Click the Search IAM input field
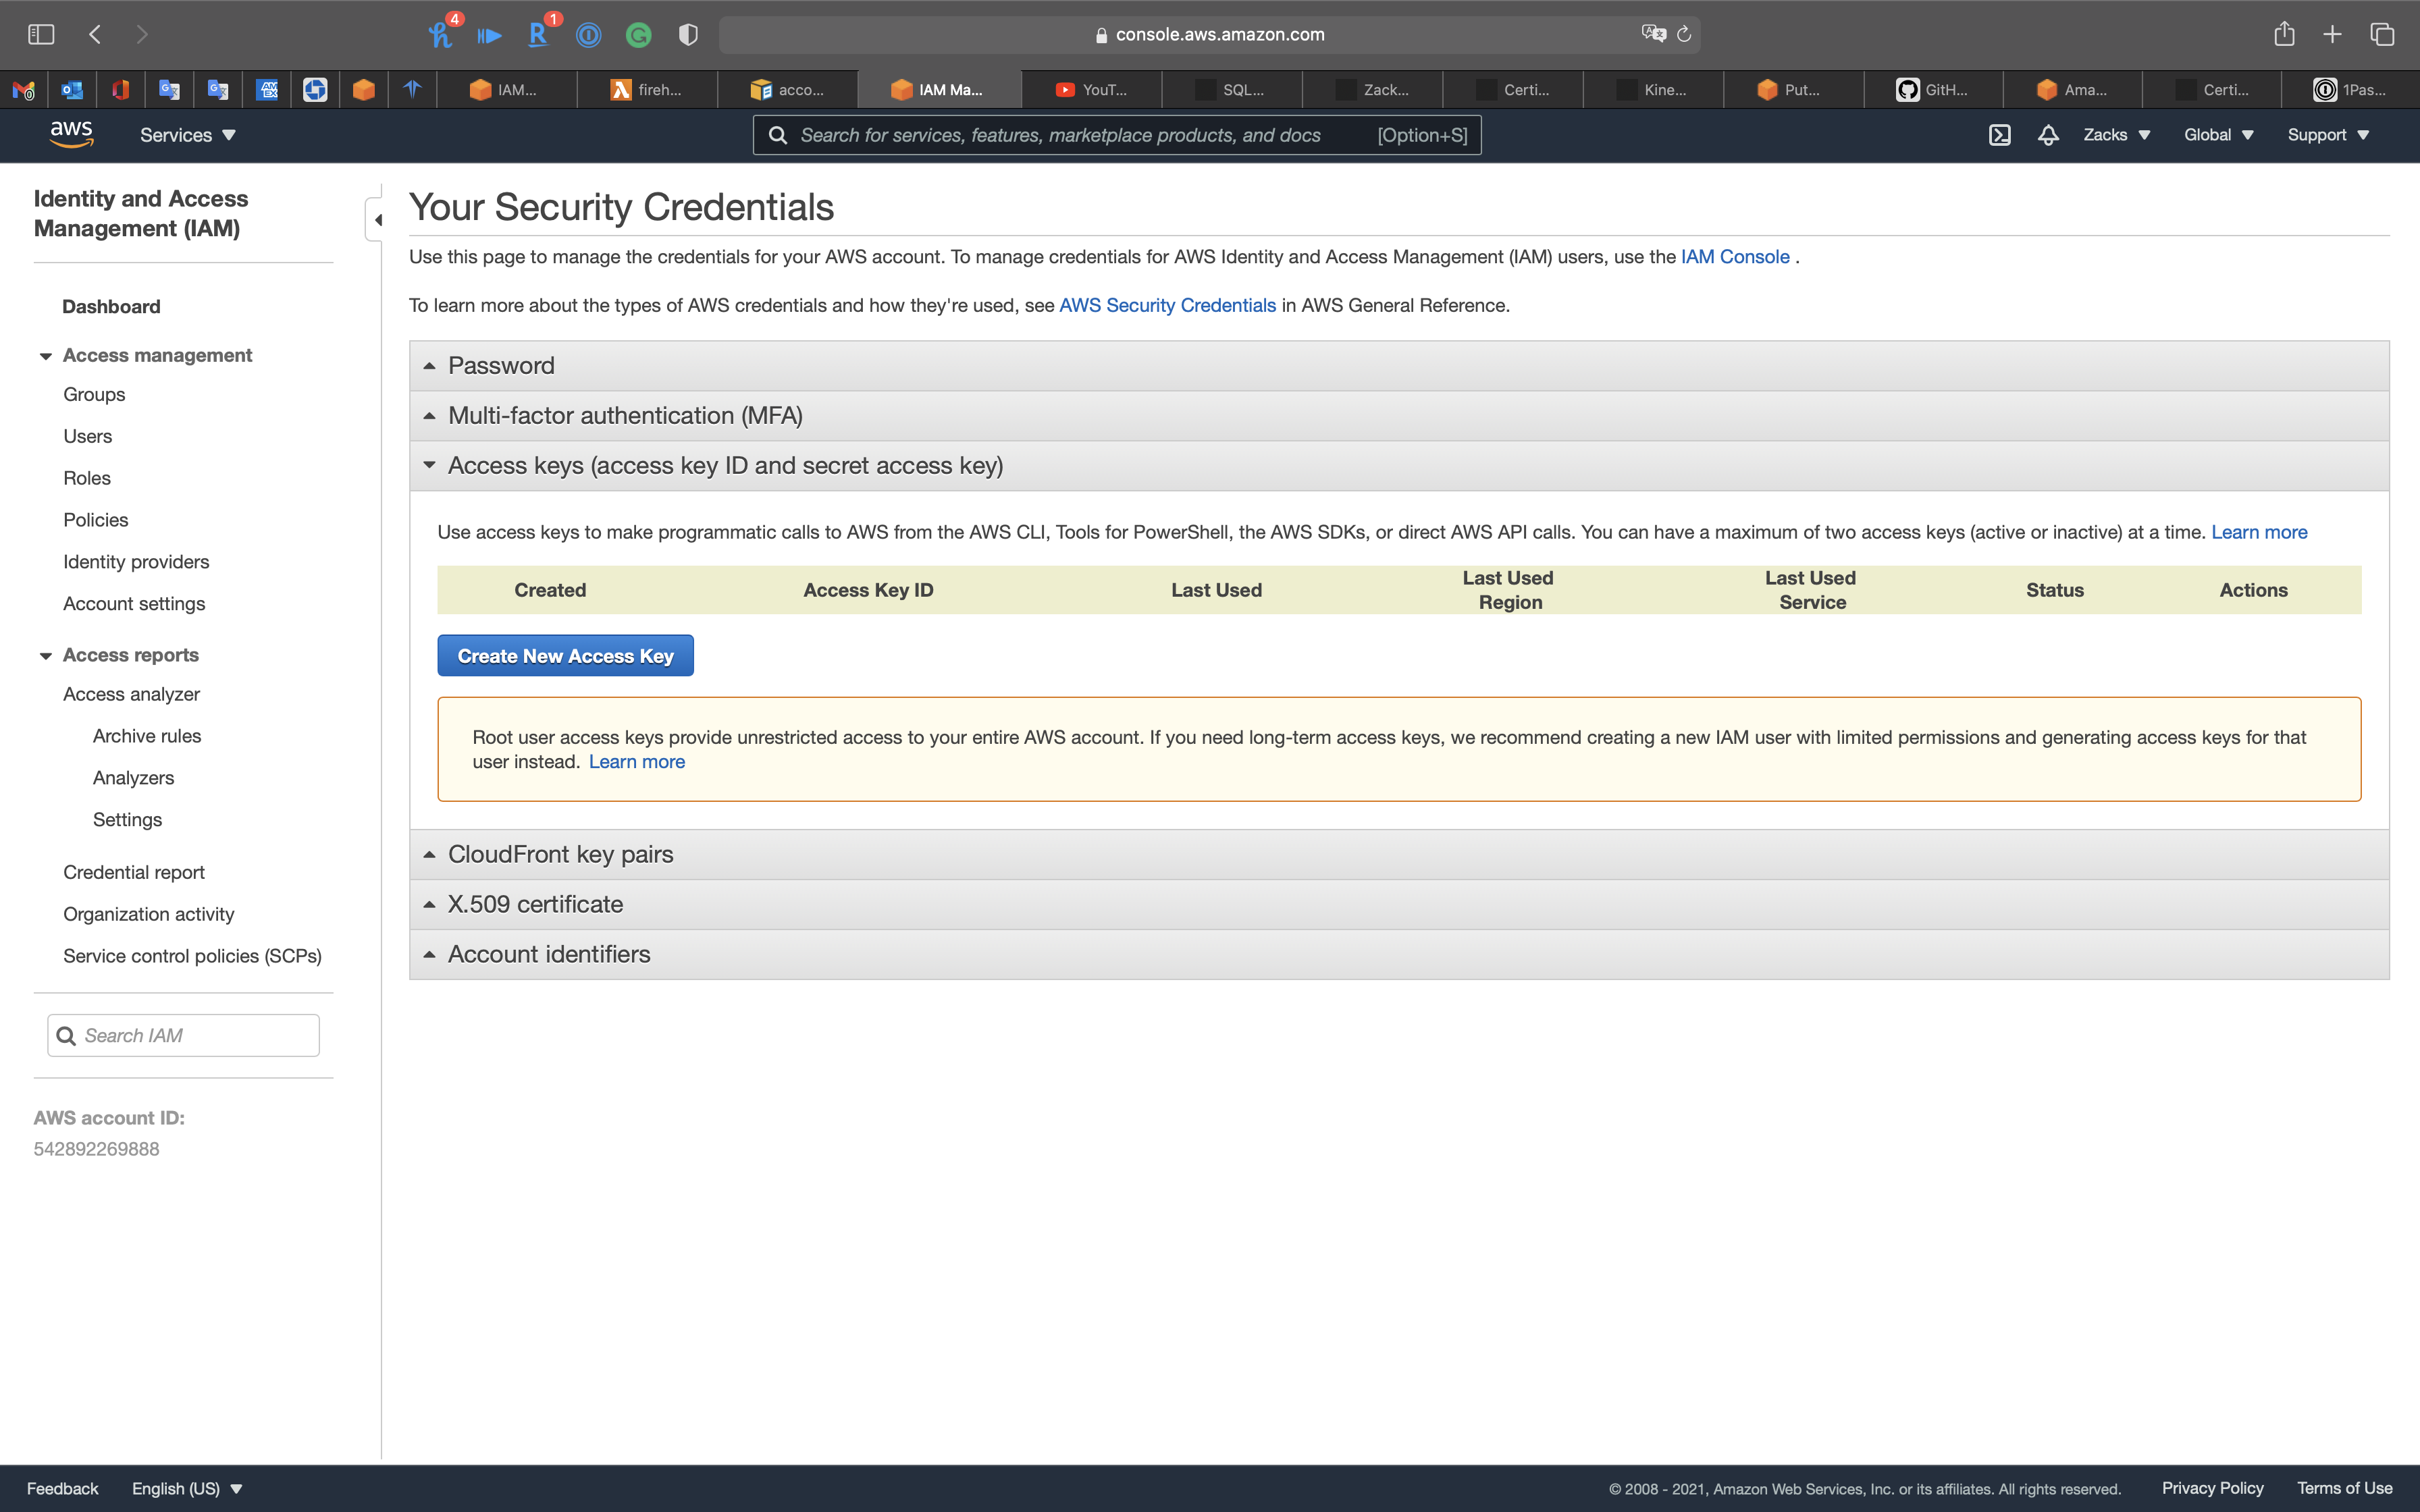The image size is (2420, 1512). click(195, 1035)
